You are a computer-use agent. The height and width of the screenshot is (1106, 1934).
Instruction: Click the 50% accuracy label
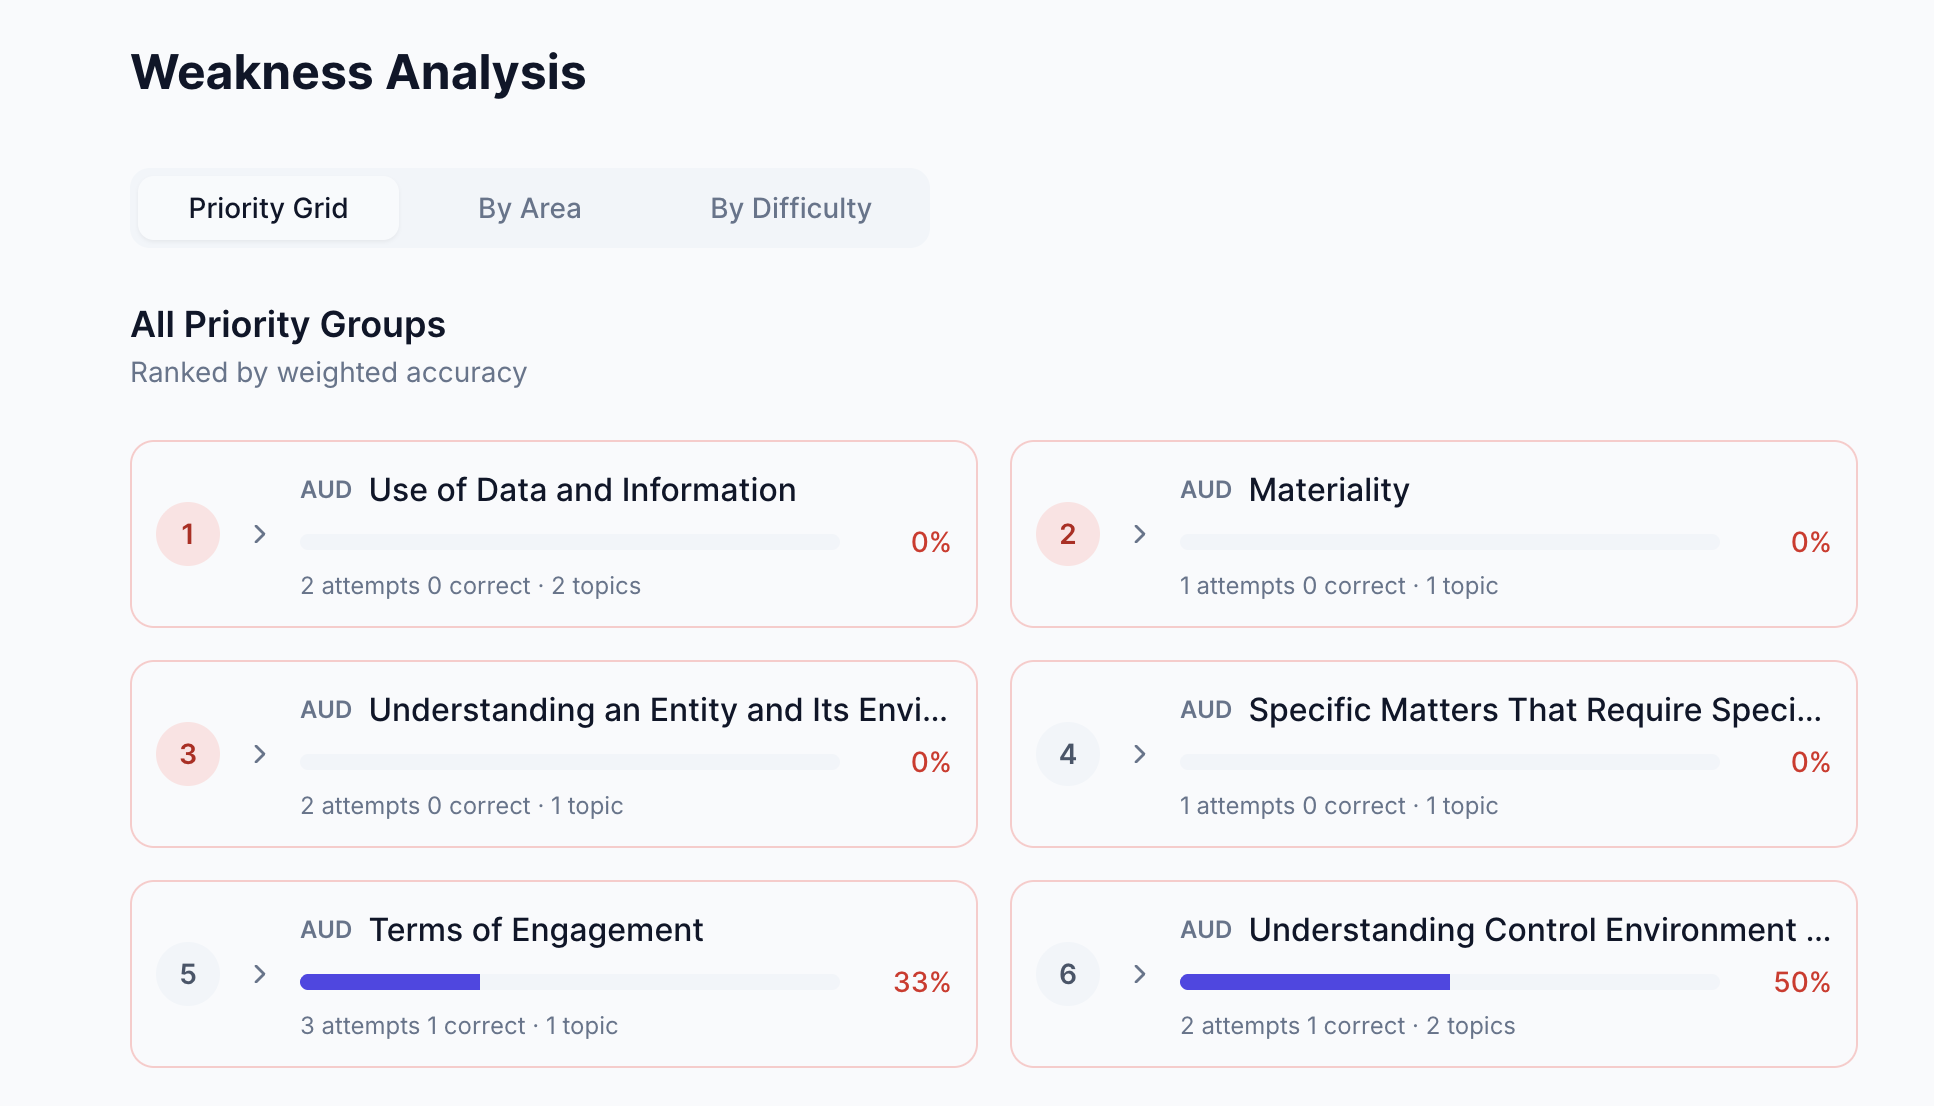[1802, 983]
